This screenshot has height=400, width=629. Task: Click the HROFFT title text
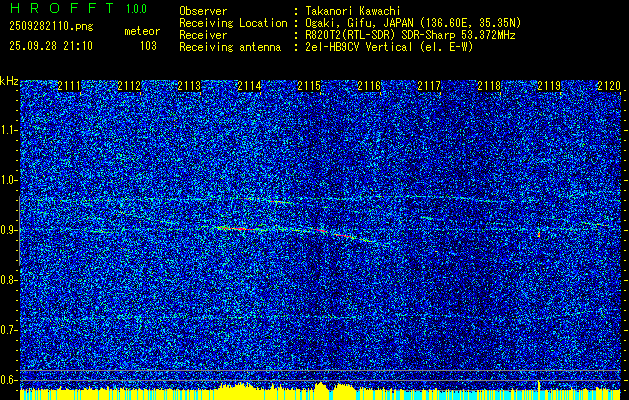(x=62, y=8)
